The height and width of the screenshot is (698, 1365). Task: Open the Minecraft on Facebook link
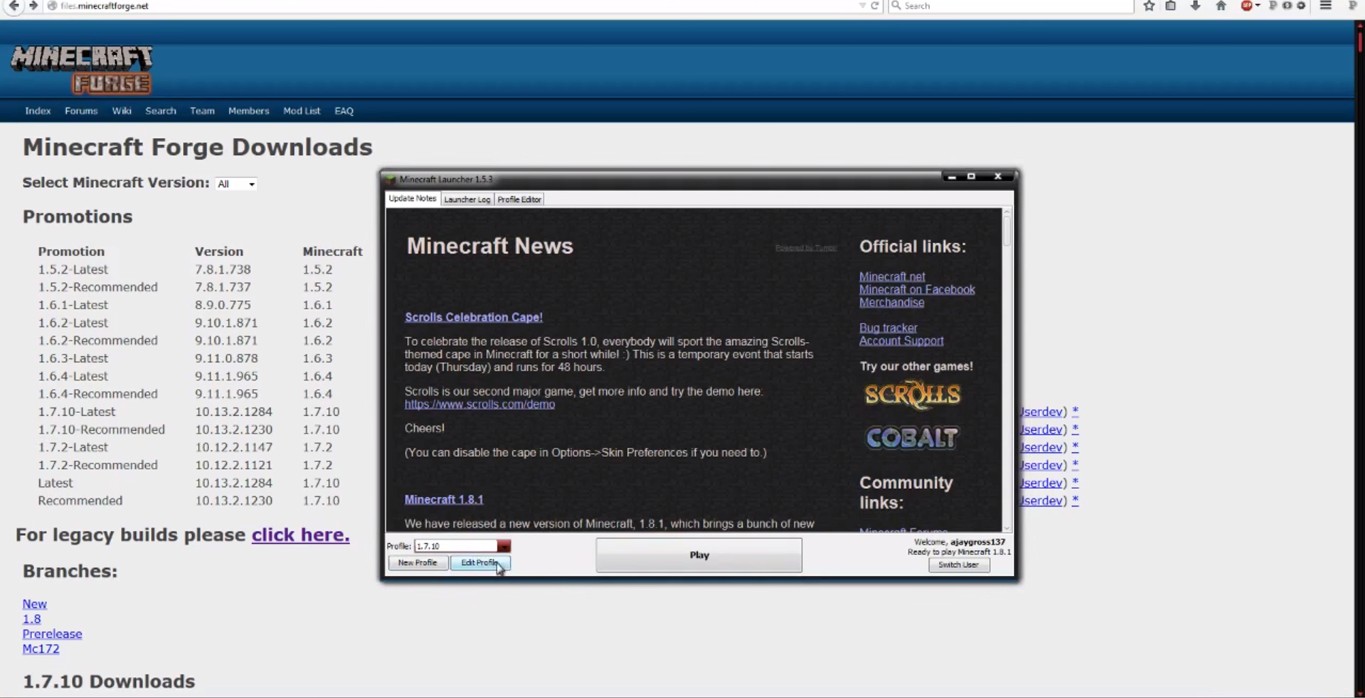coord(917,290)
